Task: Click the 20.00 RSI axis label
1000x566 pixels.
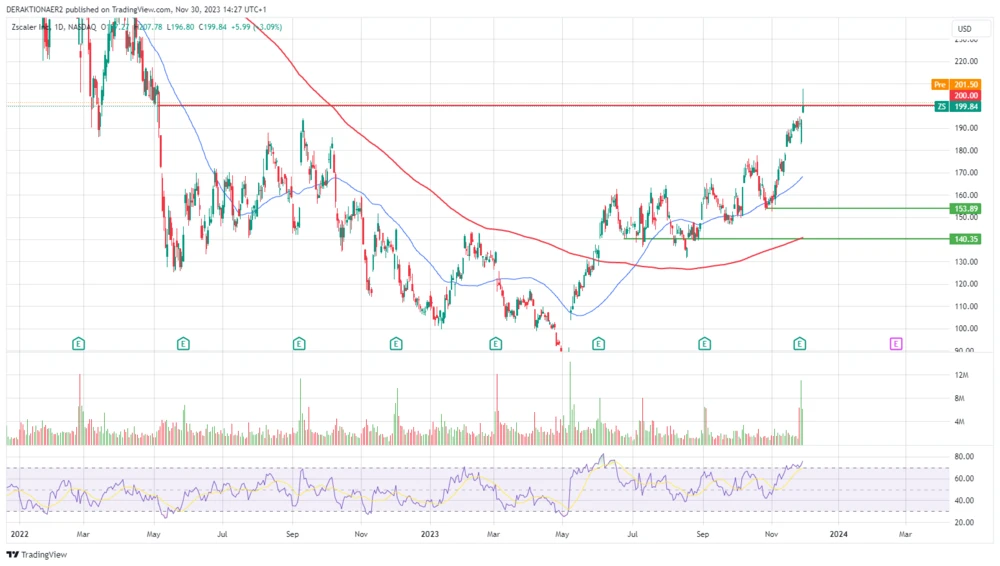Action: point(964,522)
